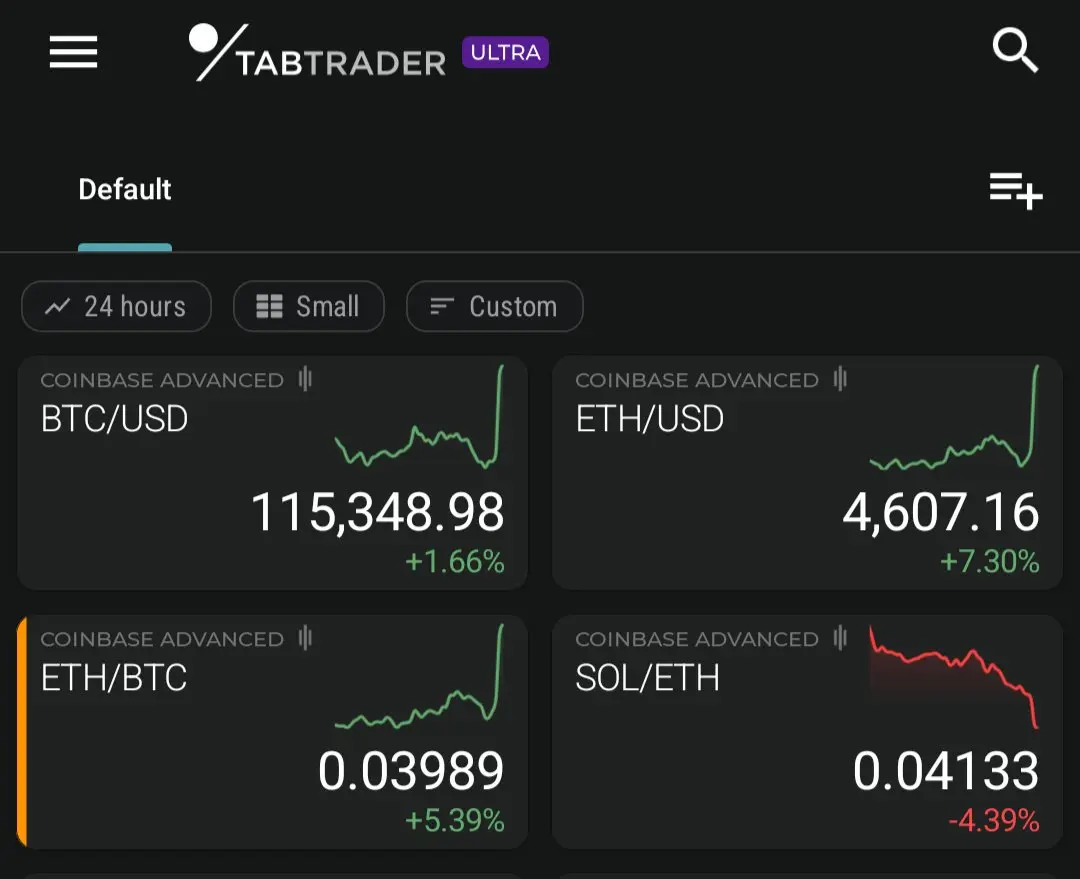Click candlestick icon on ETH/BTC card
1080x879 pixels.
(305, 638)
